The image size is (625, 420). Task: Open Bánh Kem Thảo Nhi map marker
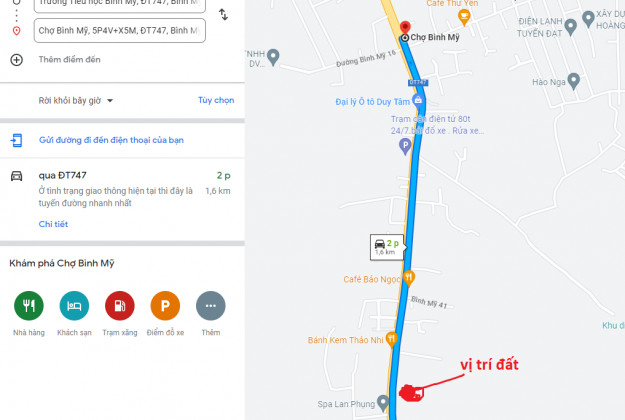click(392, 339)
